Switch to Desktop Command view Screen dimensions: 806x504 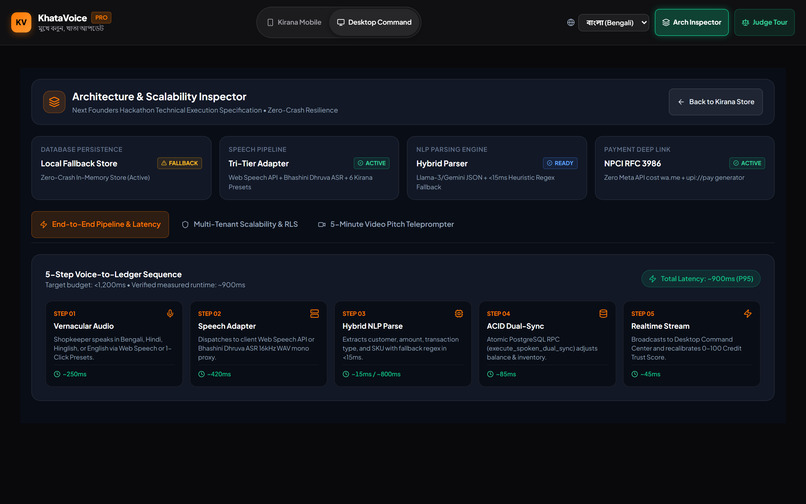click(374, 23)
